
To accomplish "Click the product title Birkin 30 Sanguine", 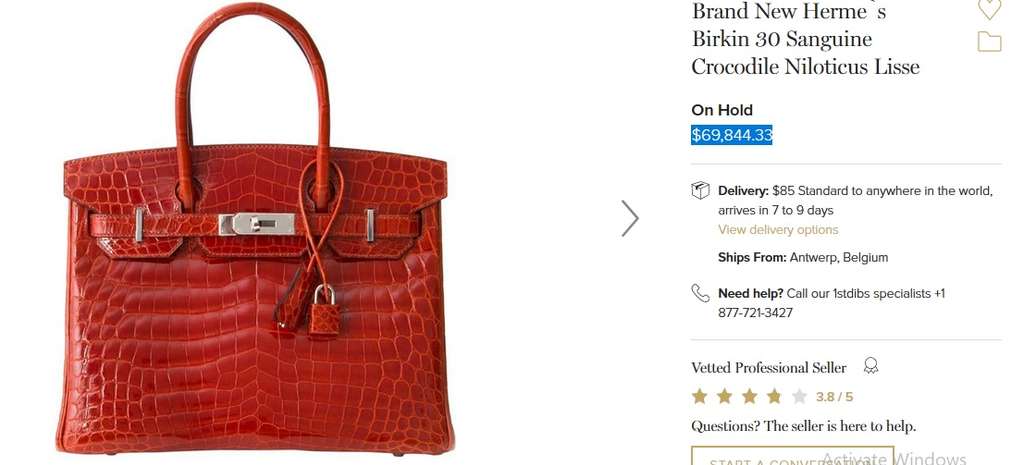I will tap(782, 39).
